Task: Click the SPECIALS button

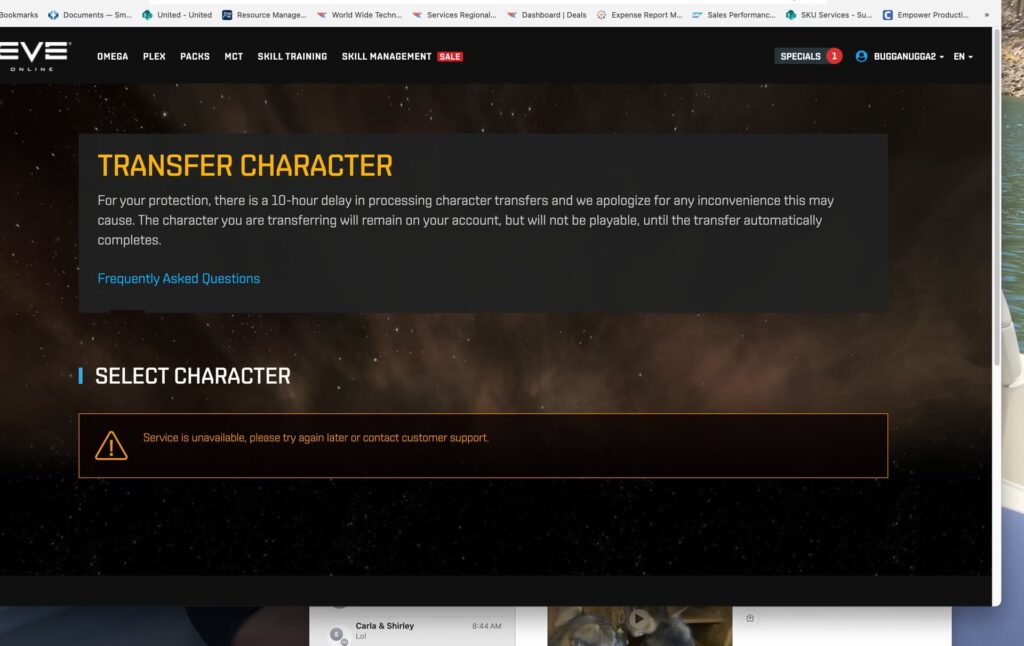Action: click(x=800, y=56)
